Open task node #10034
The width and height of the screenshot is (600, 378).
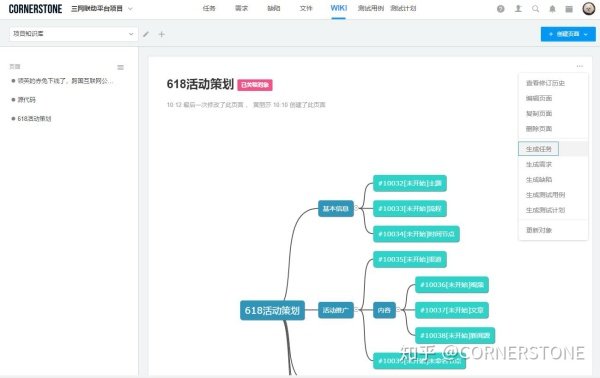416,234
